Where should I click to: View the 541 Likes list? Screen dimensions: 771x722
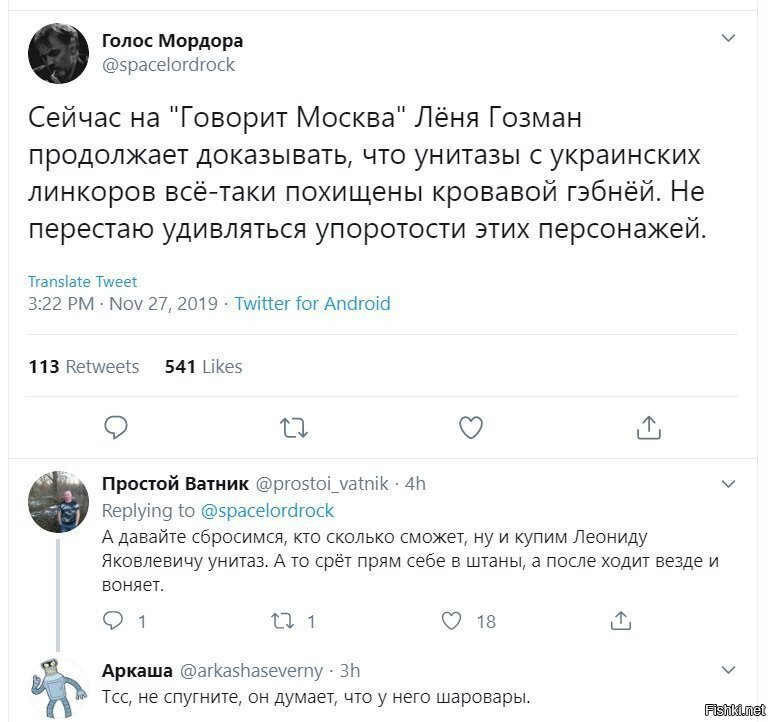click(204, 366)
